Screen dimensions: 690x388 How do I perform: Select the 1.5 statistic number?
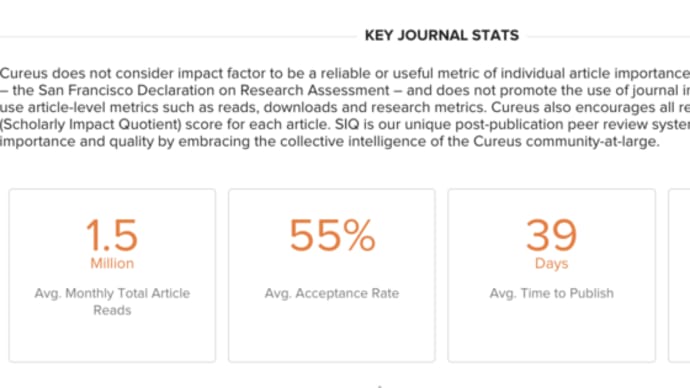tap(112, 236)
